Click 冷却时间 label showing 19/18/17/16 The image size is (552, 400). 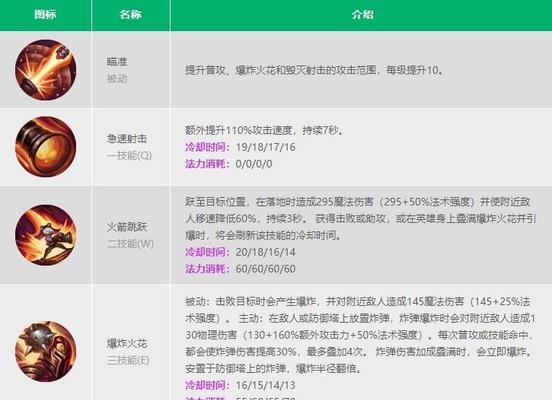click(208, 147)
